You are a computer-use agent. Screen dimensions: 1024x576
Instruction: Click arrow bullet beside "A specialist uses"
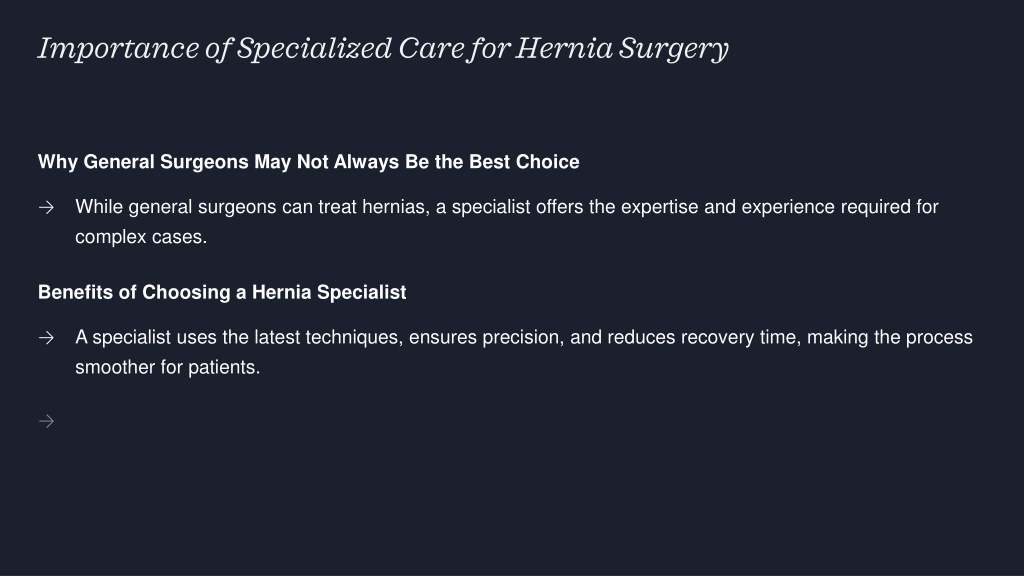[x=46, y=338]
